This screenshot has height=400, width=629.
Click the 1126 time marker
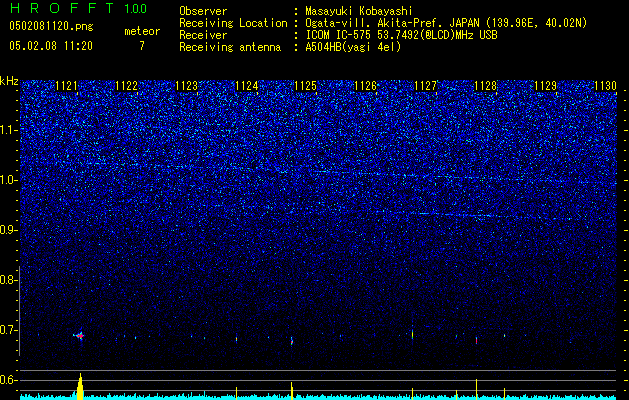point(366,86)
